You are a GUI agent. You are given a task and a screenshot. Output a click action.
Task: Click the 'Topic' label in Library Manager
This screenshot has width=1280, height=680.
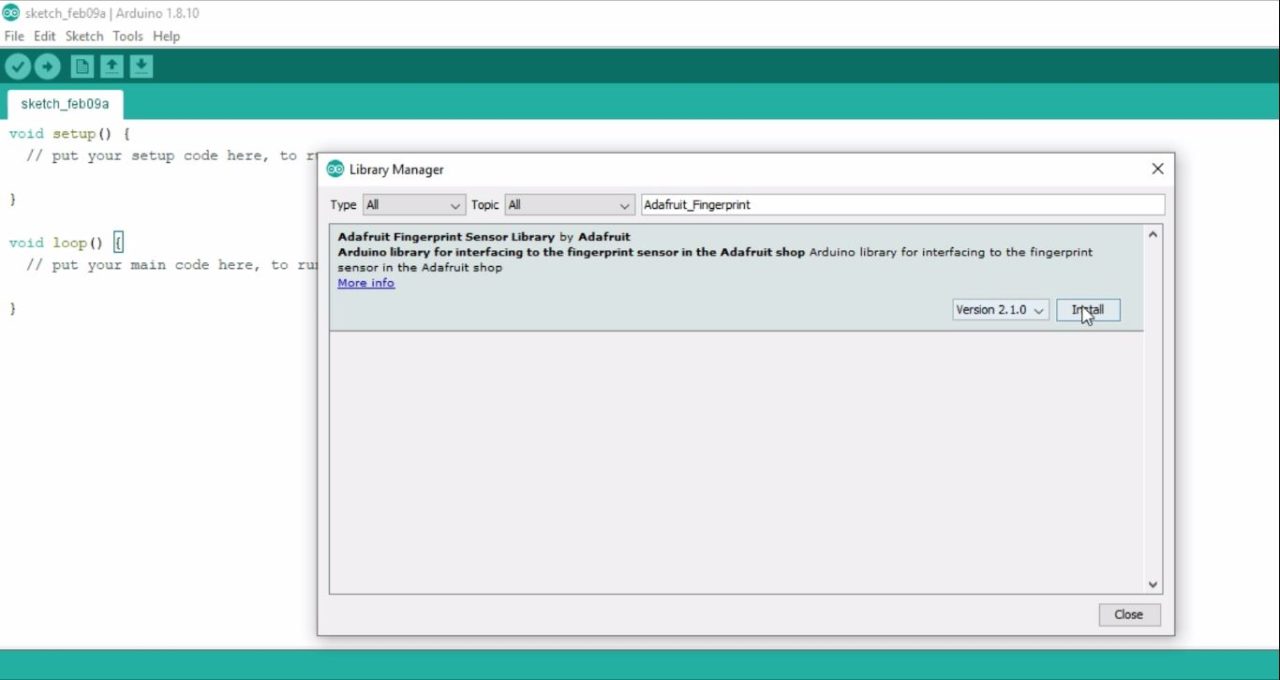[485, 205]
